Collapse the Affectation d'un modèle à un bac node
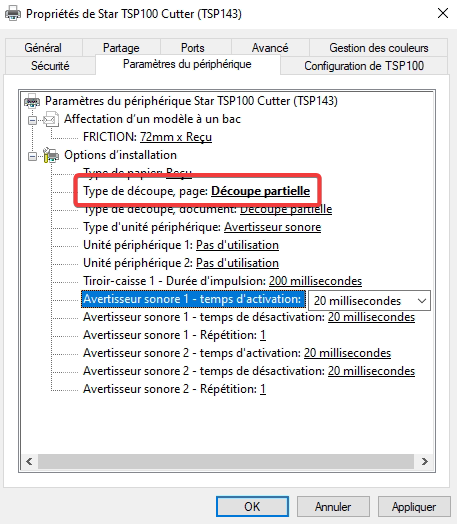 [x=32, y=120]
